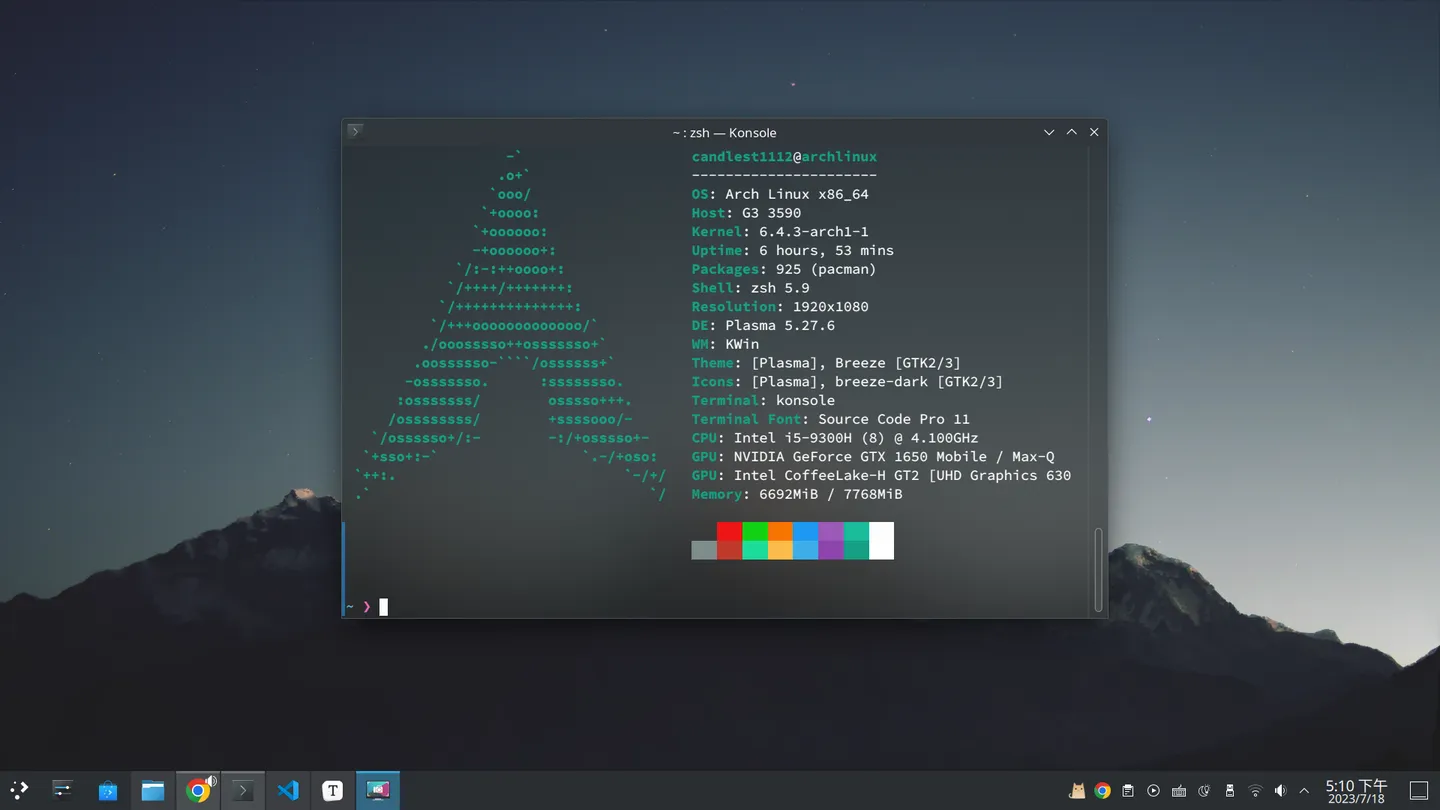Screen dimensions: 1440x810
Task: Focus Konsole via its taskbar icon
Action: coord(243,790)
